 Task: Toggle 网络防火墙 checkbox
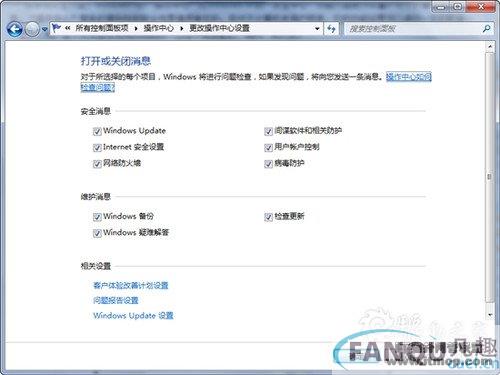[x=97, y=164]
